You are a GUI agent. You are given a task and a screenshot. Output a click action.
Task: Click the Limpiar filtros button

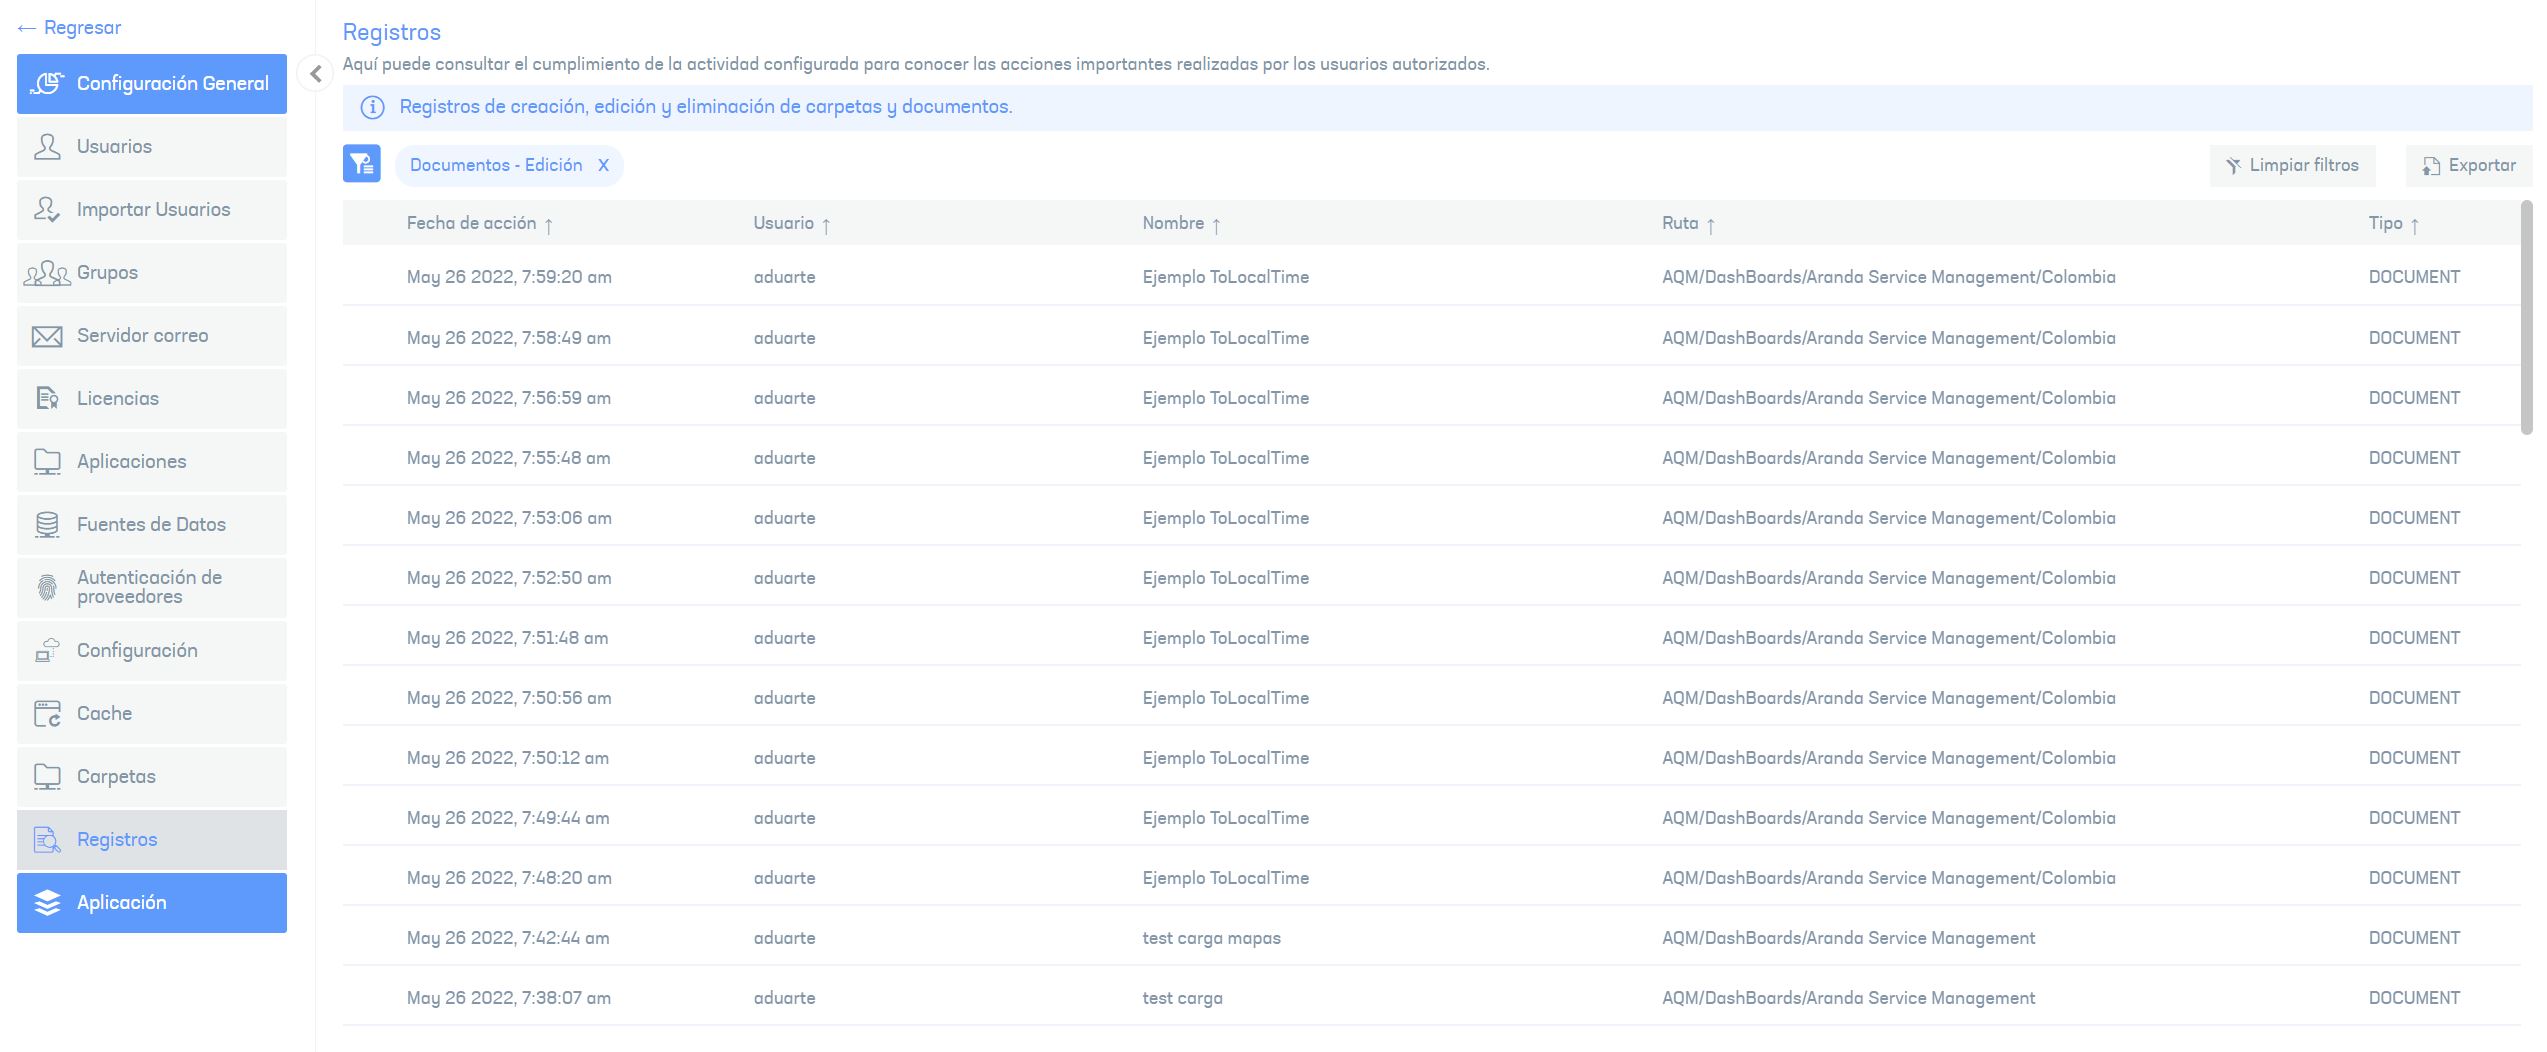click(2292, 166)
